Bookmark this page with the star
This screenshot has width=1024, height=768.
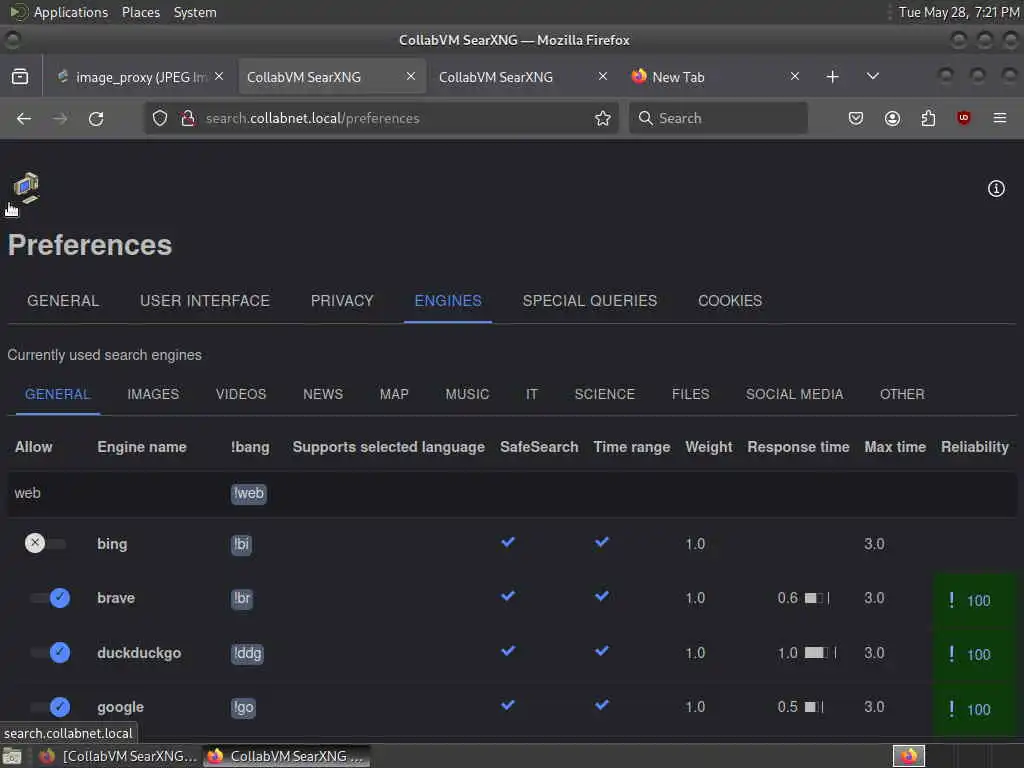coord(602,118)
